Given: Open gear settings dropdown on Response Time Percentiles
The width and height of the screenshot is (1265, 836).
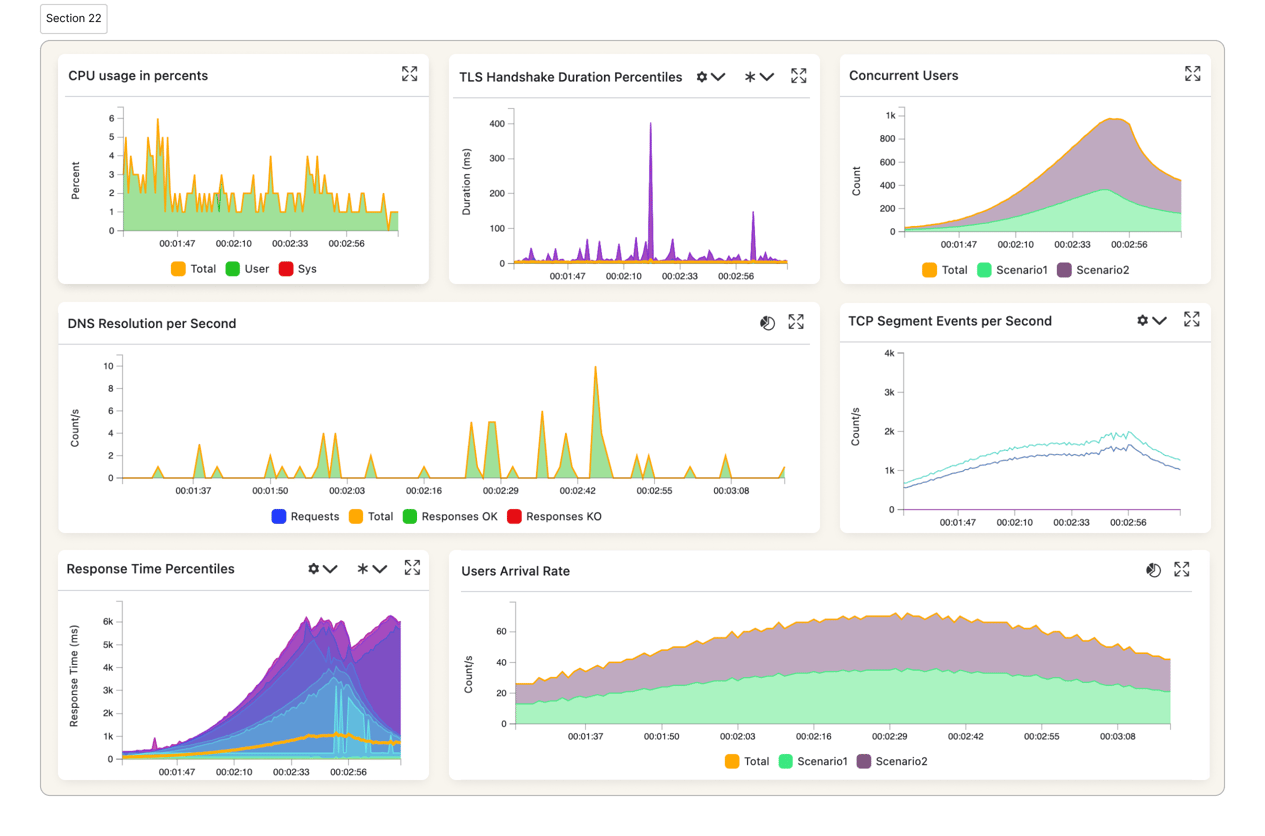Looking at the screenshot, I should pyautogui.click(x=322, y=569).
